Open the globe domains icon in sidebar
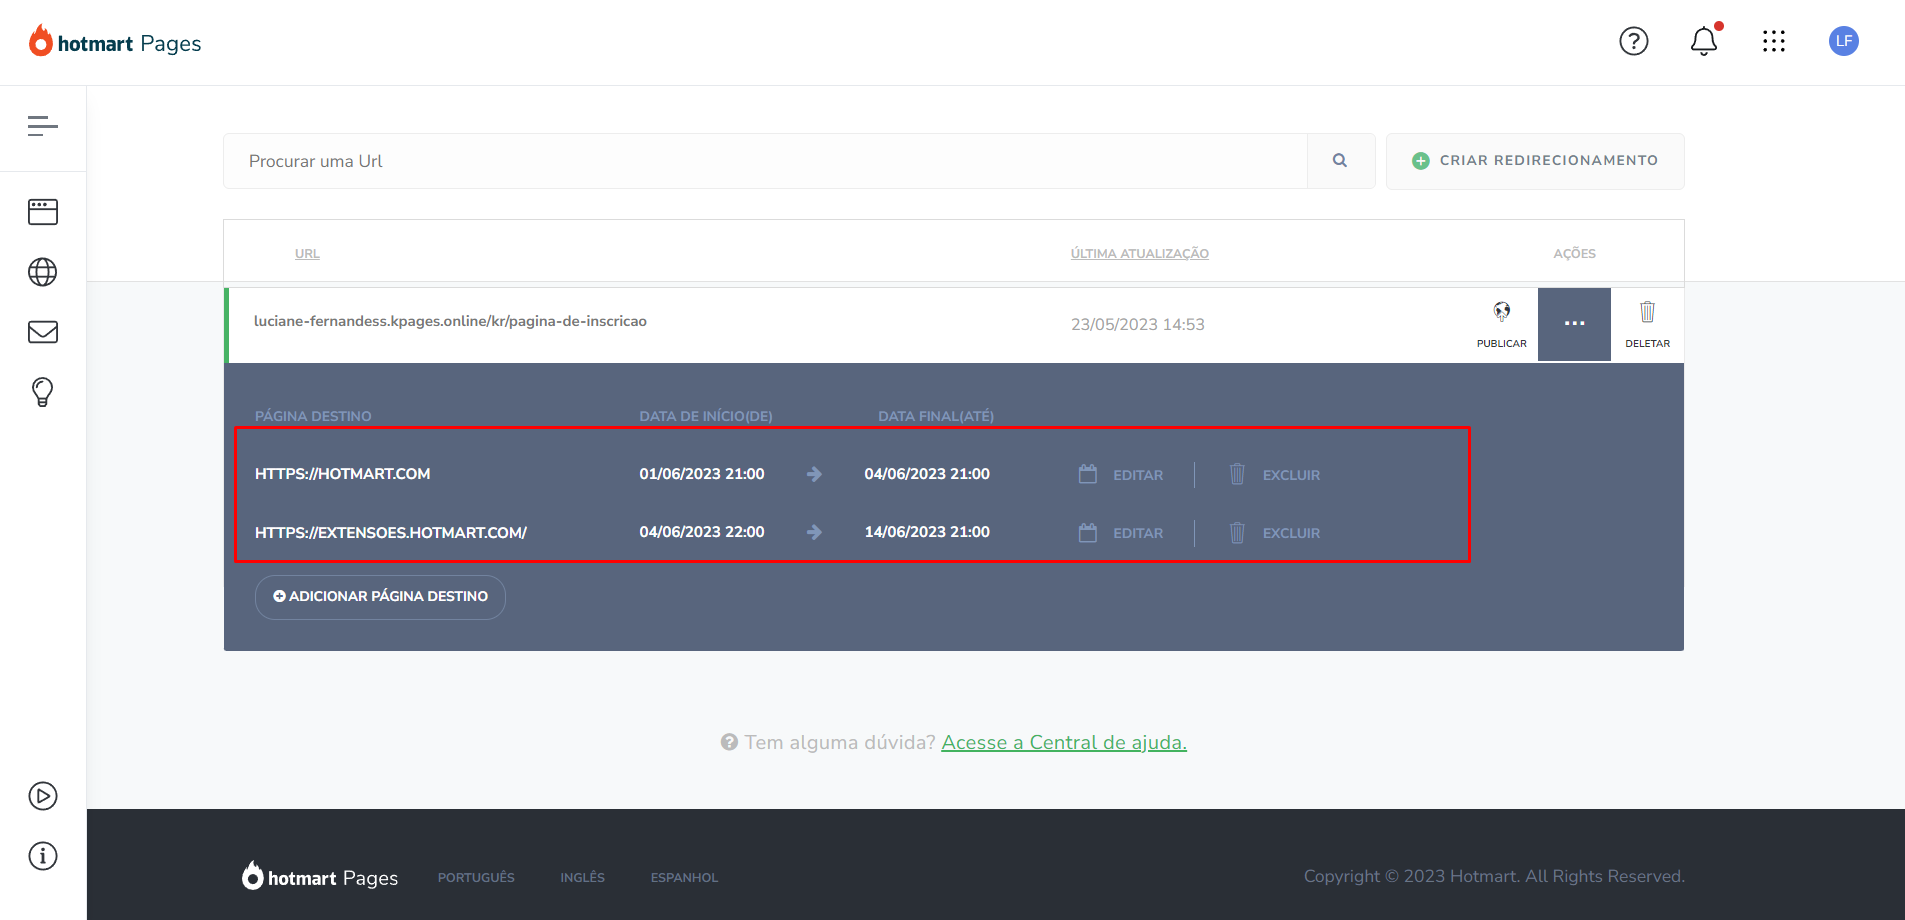Screen dimensions: 1905x920 pos(43,272)
